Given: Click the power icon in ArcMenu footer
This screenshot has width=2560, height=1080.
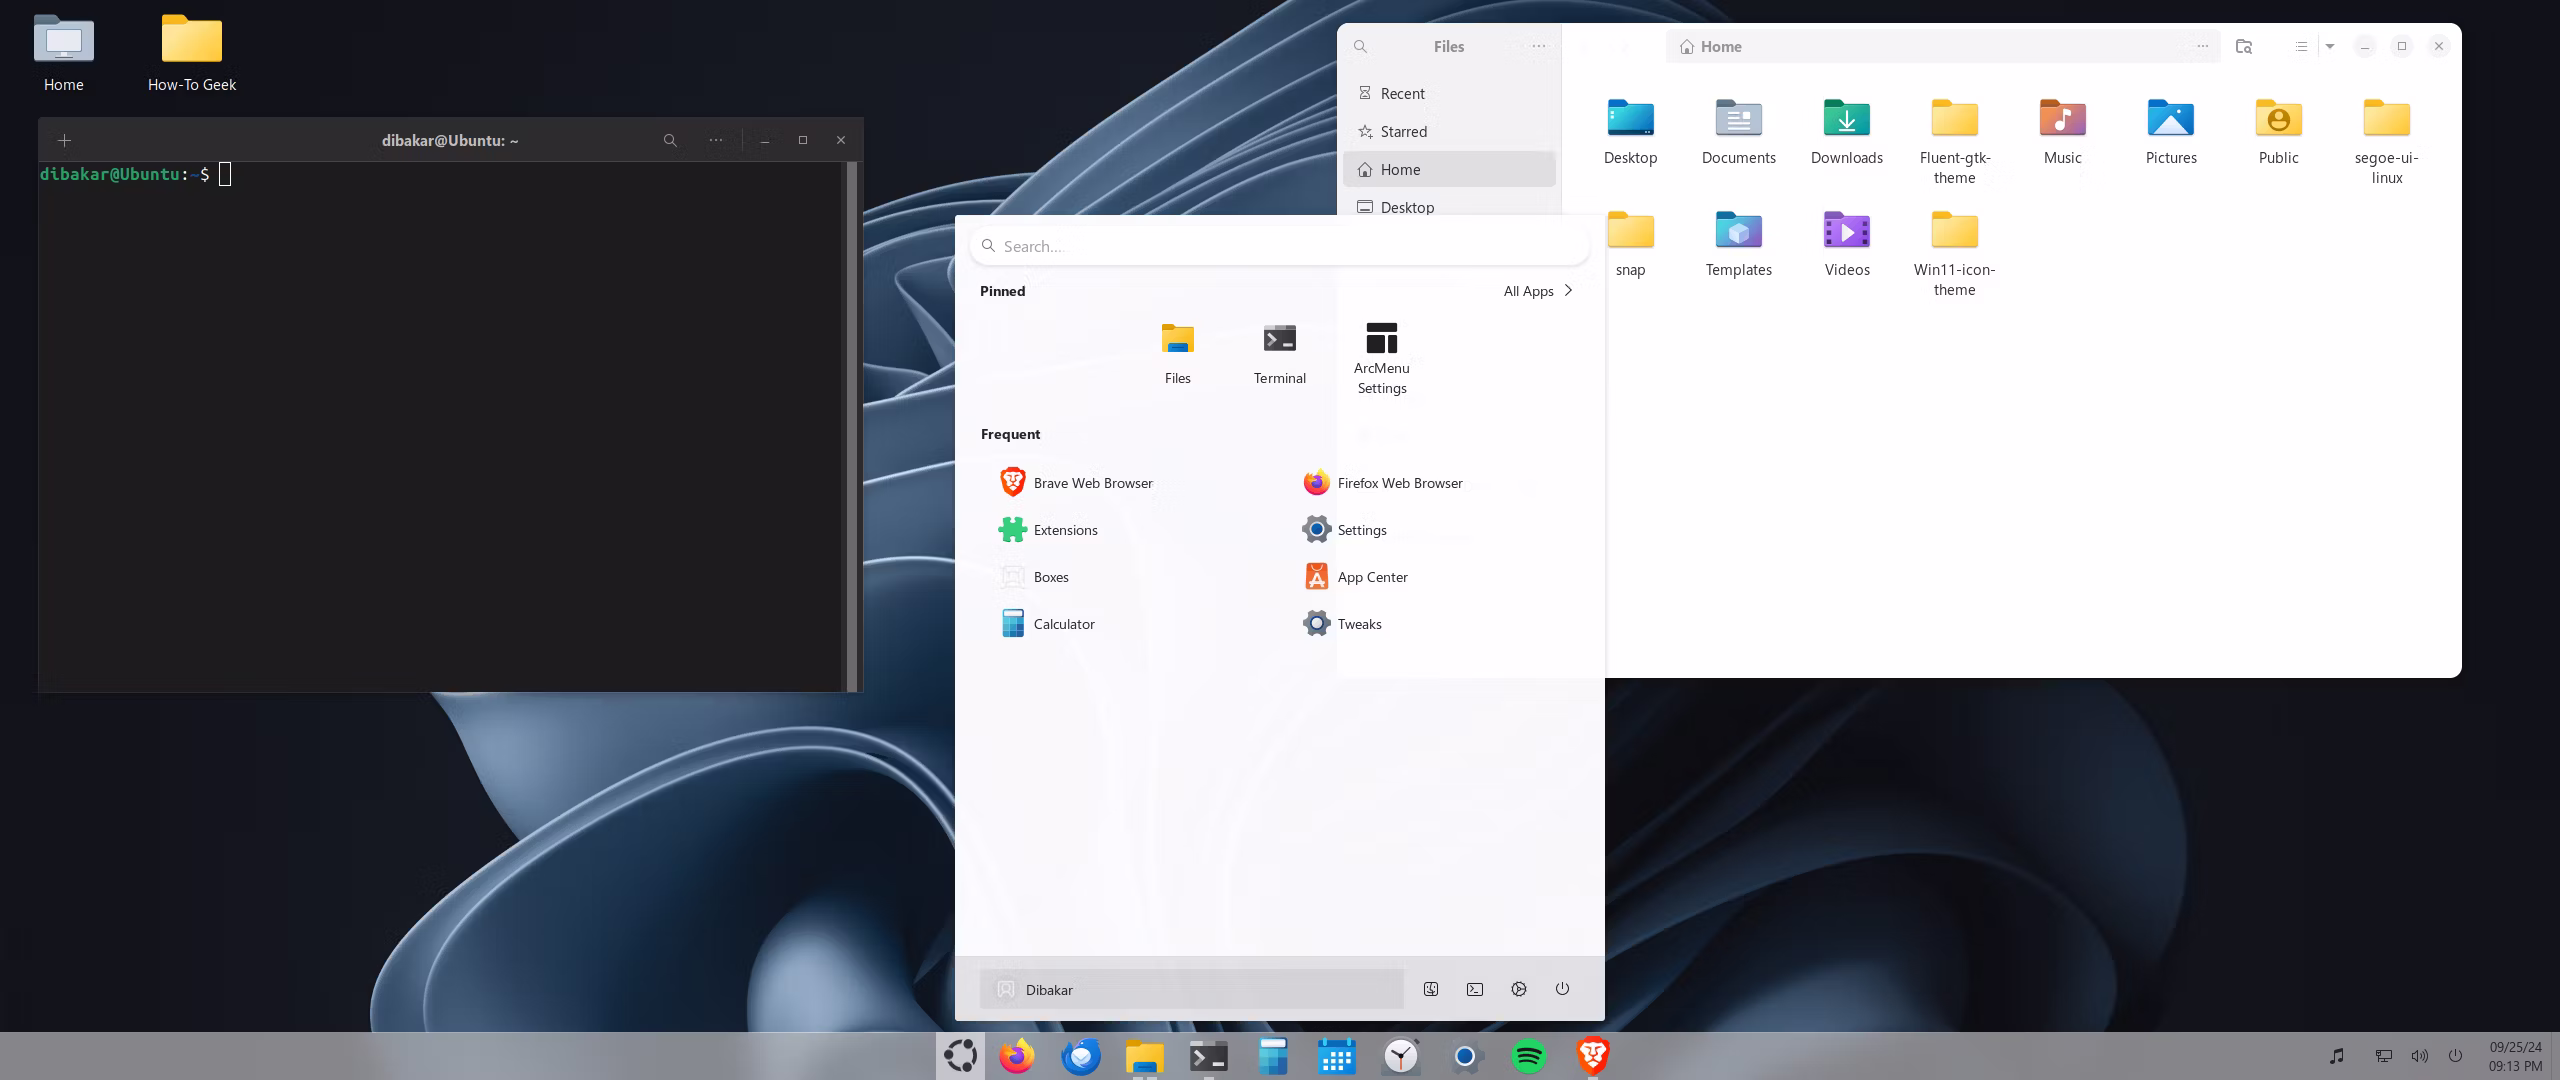Looking at the screenshot, I should pyautogui.click(x=1562, y=989).
